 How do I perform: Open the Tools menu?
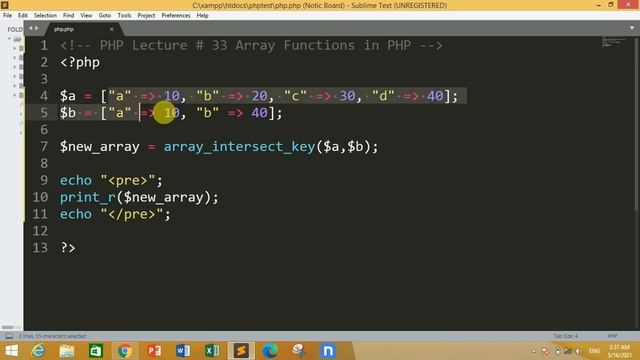(x=124, y=16)
